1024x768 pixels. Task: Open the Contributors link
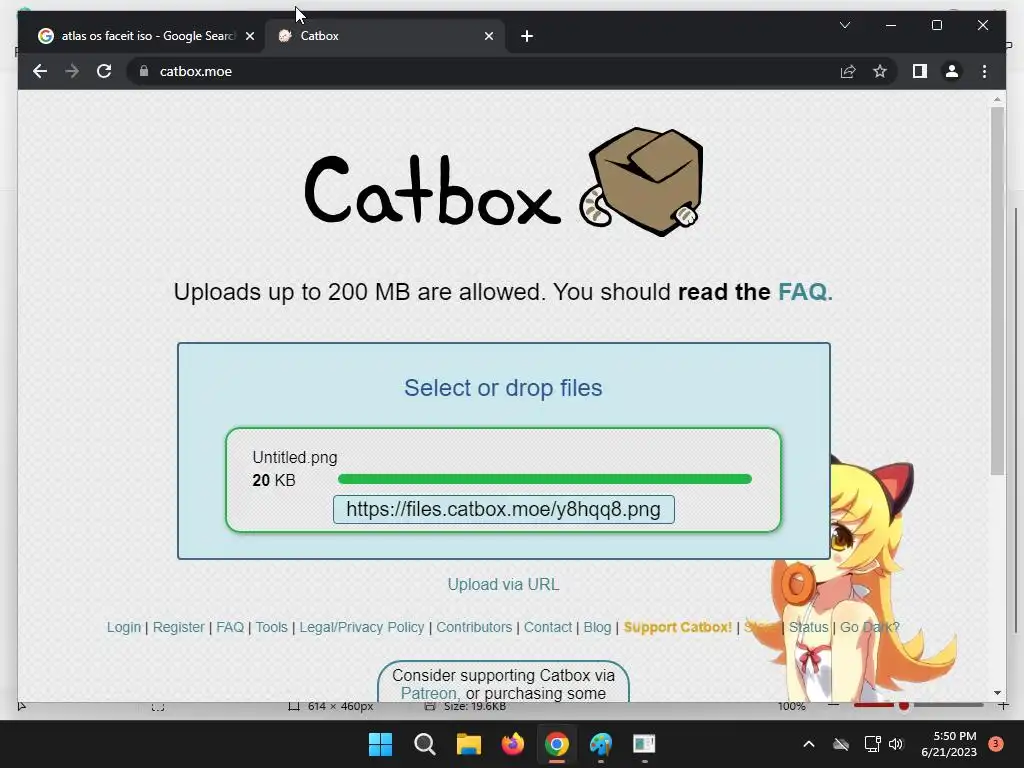pyautogui.click(x=474, y=627)
